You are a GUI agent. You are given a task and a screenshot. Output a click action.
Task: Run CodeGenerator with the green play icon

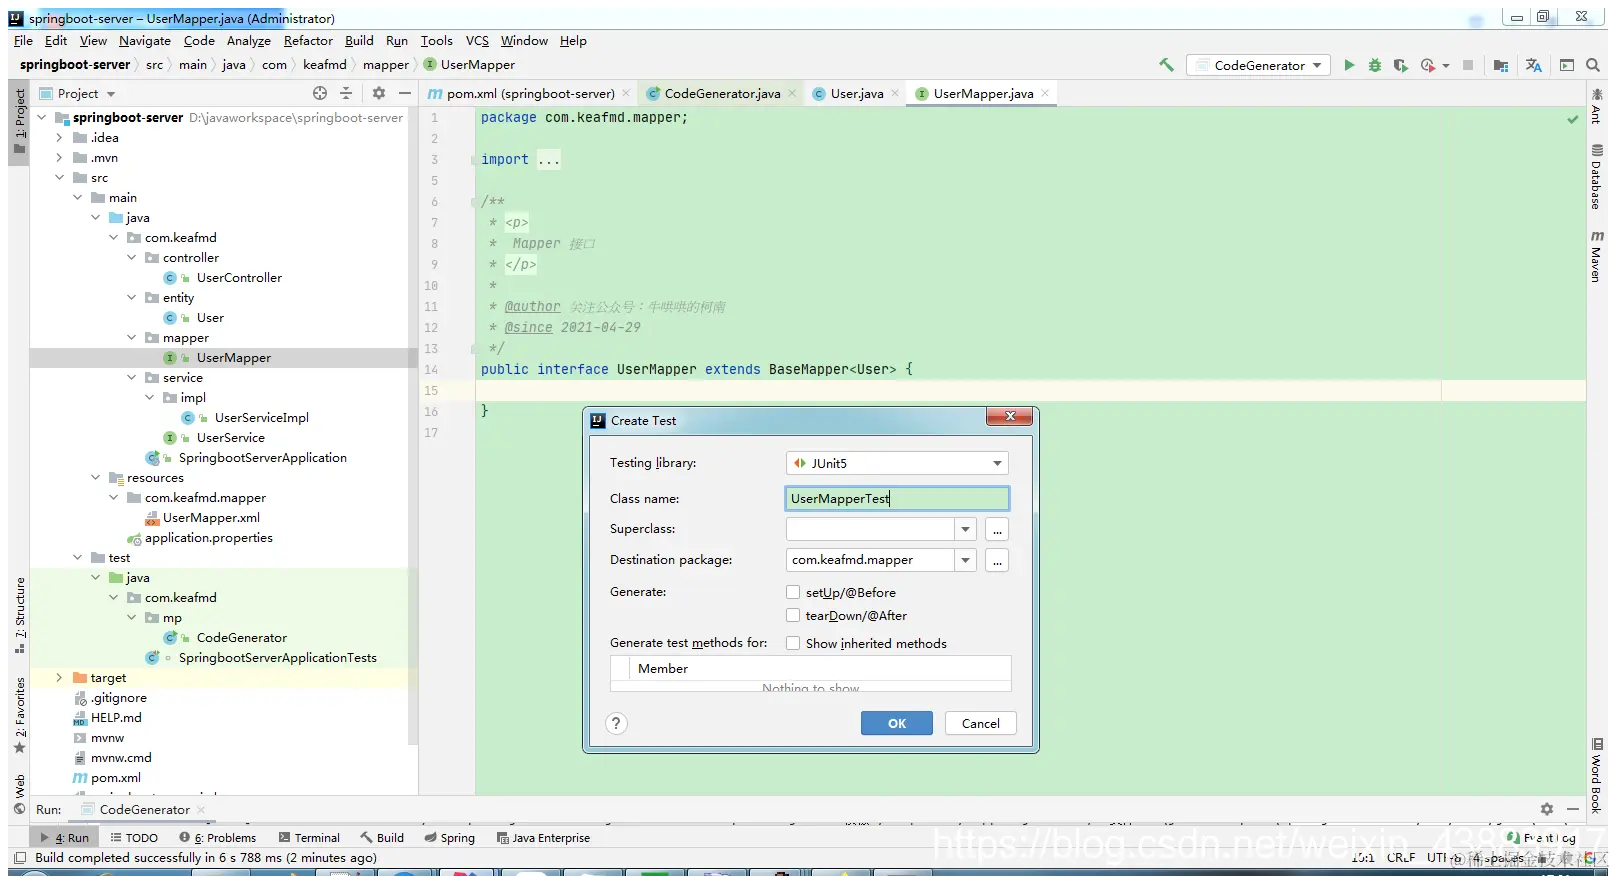1349,65
